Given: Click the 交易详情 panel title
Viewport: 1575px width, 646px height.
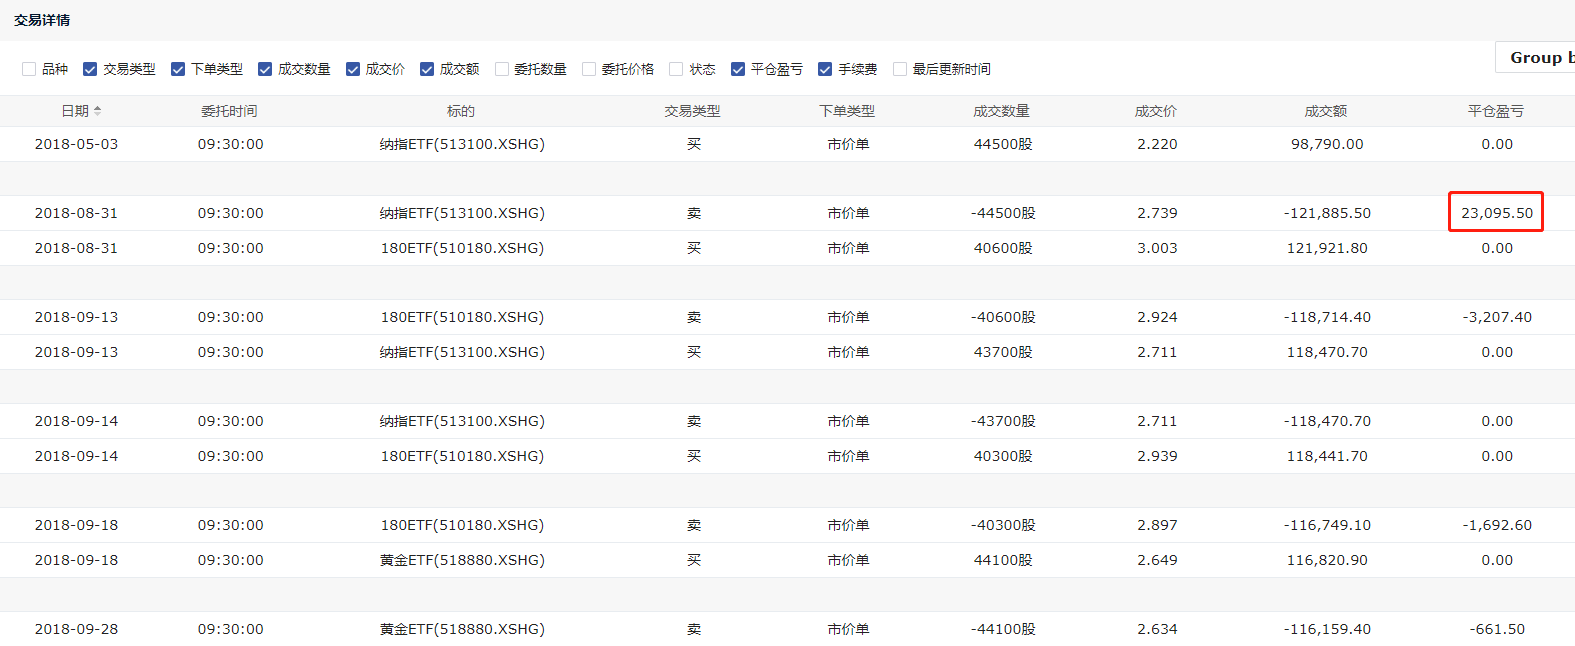Looking at the screenshot, I should click(x=42, y=20).
